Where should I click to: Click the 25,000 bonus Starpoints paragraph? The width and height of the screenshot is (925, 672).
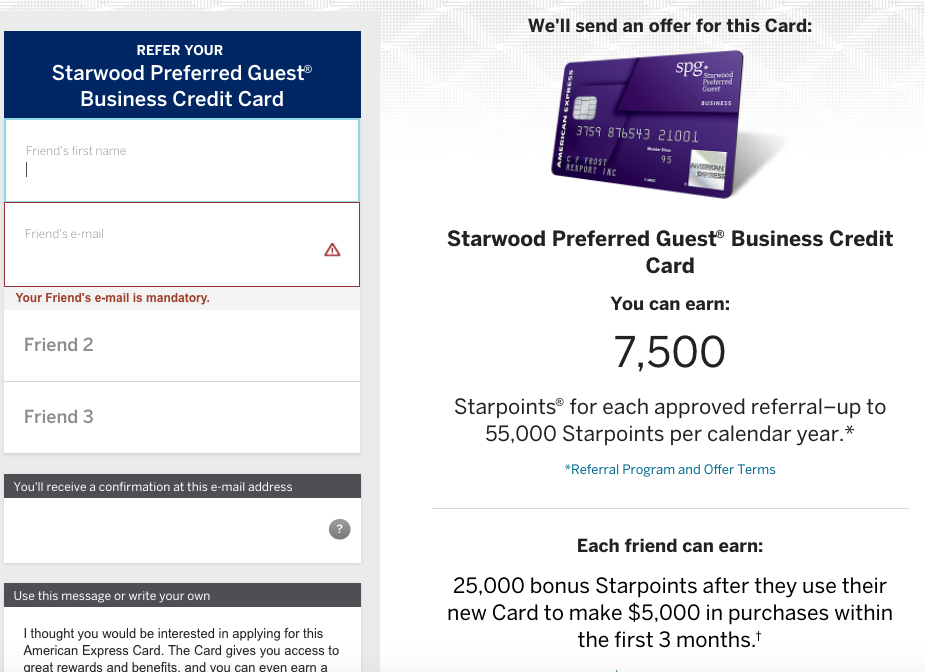tap(670, 612)
